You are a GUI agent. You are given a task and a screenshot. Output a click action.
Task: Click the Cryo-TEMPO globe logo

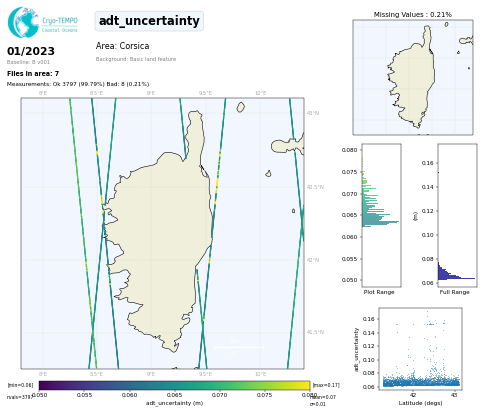pos(23,22)
